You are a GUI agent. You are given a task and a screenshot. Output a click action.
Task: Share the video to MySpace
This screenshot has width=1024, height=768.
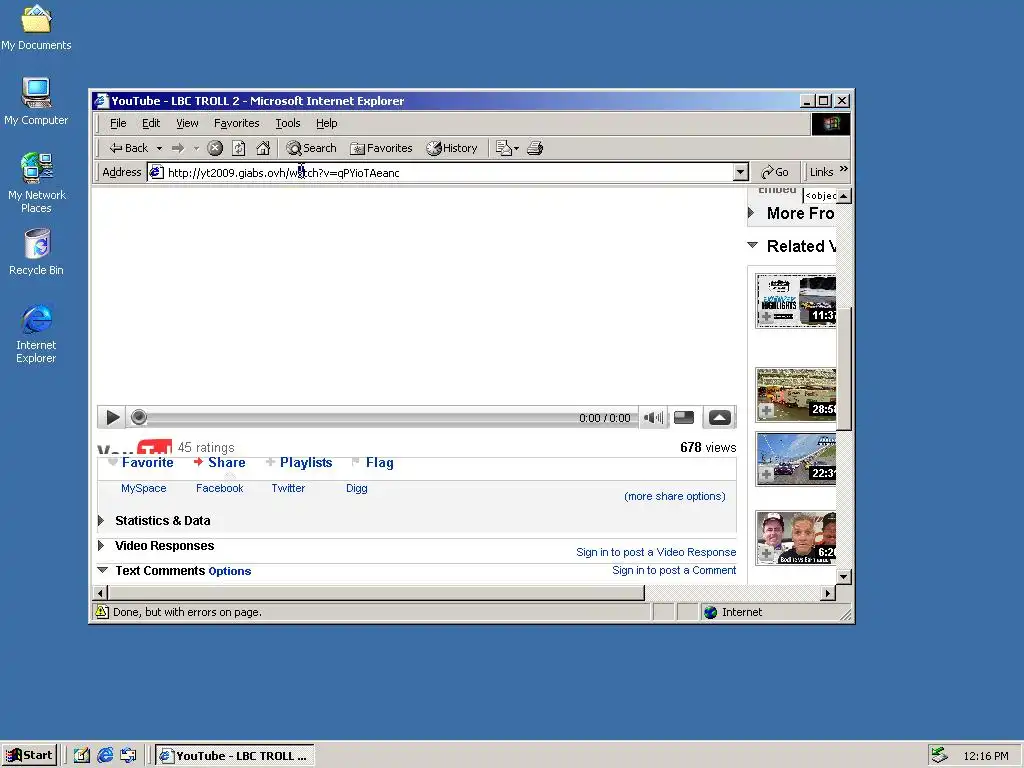144,488
